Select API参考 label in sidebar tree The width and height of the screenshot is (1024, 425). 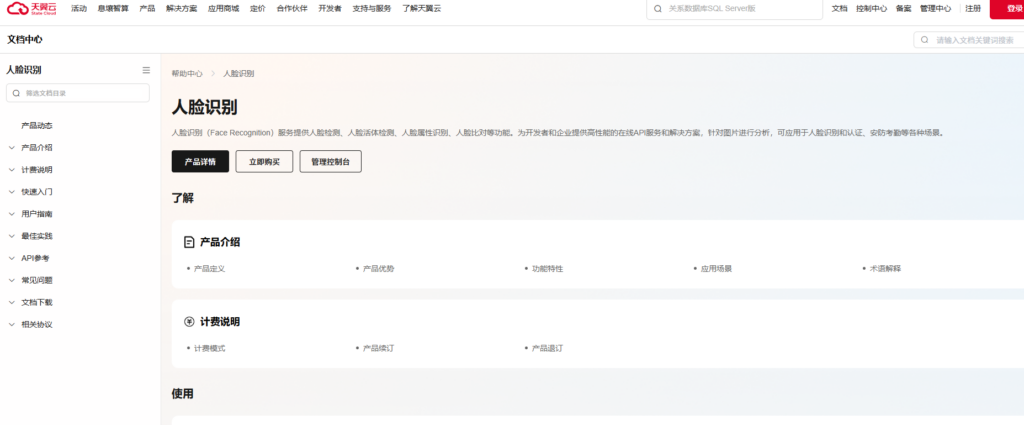tap(35, 258)
